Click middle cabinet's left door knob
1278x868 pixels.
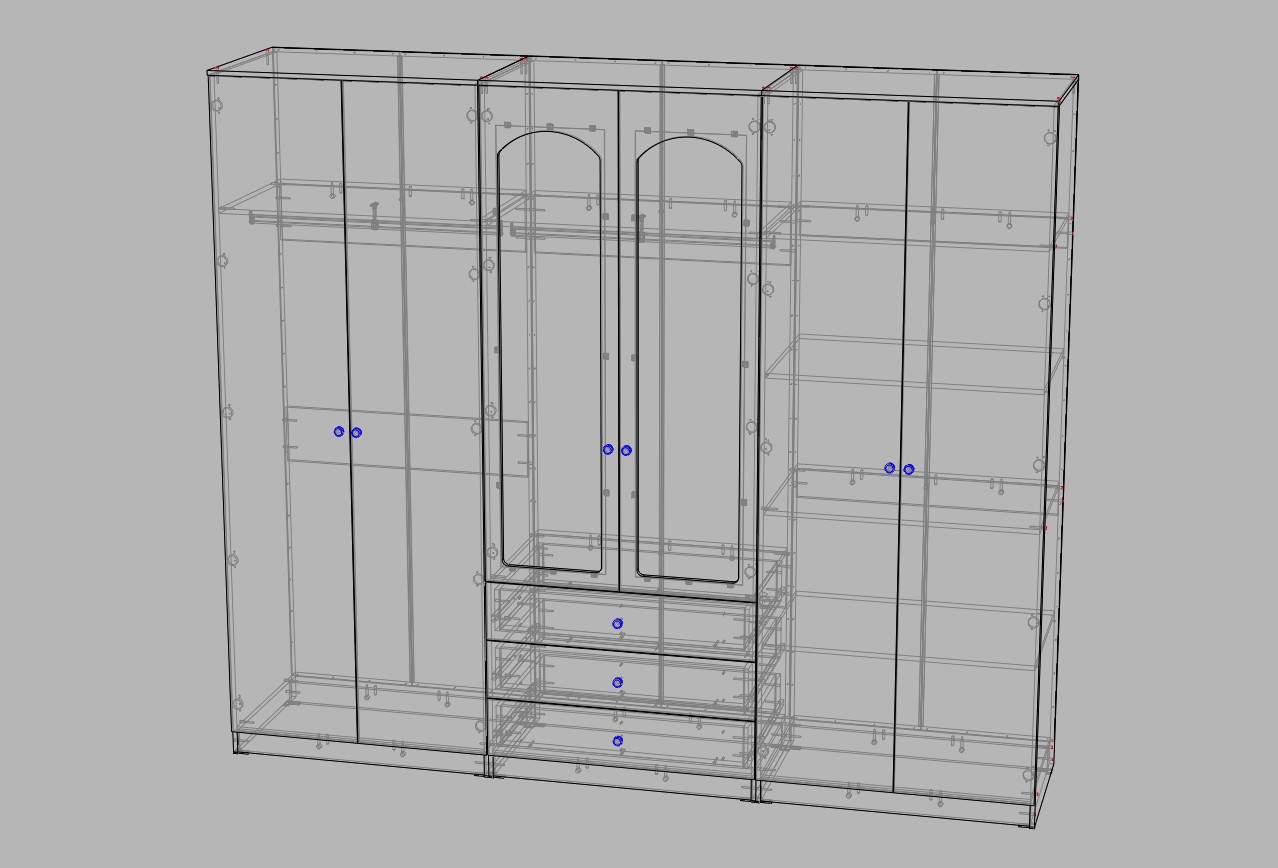[x=608, y=450]
